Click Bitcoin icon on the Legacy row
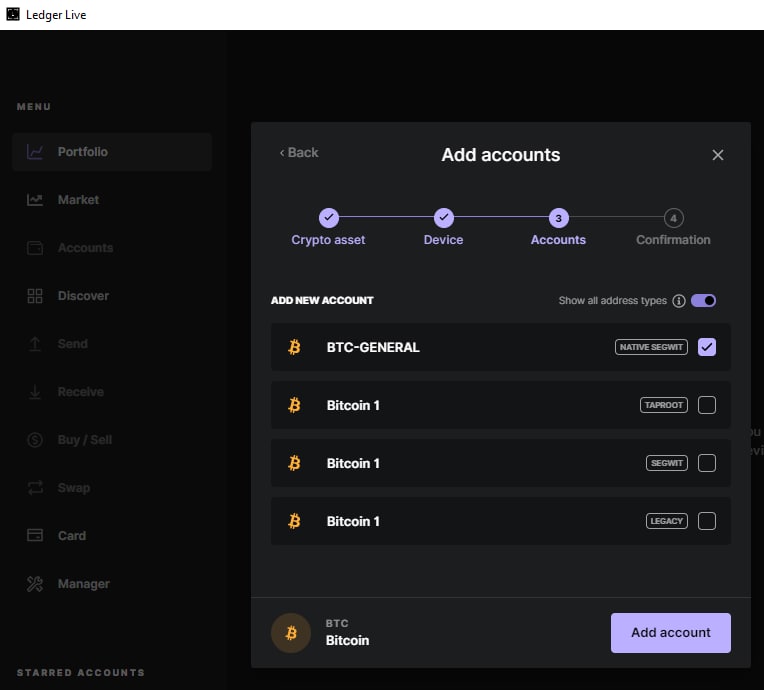 pos(294,521)
